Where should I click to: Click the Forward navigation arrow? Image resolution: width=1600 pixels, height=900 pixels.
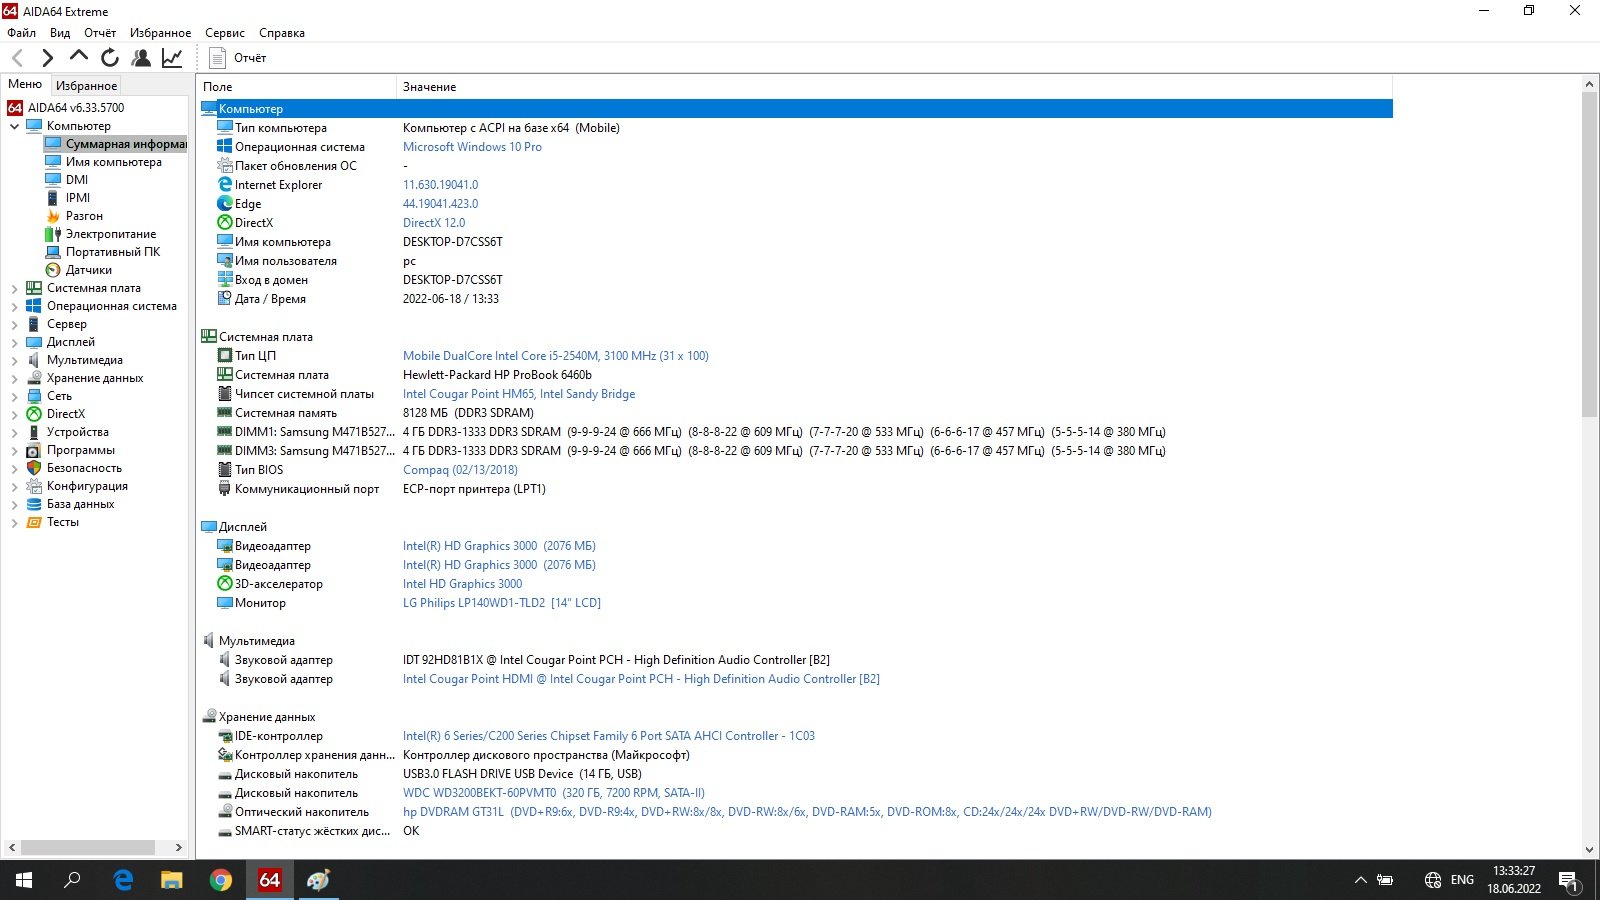[47, 58]
